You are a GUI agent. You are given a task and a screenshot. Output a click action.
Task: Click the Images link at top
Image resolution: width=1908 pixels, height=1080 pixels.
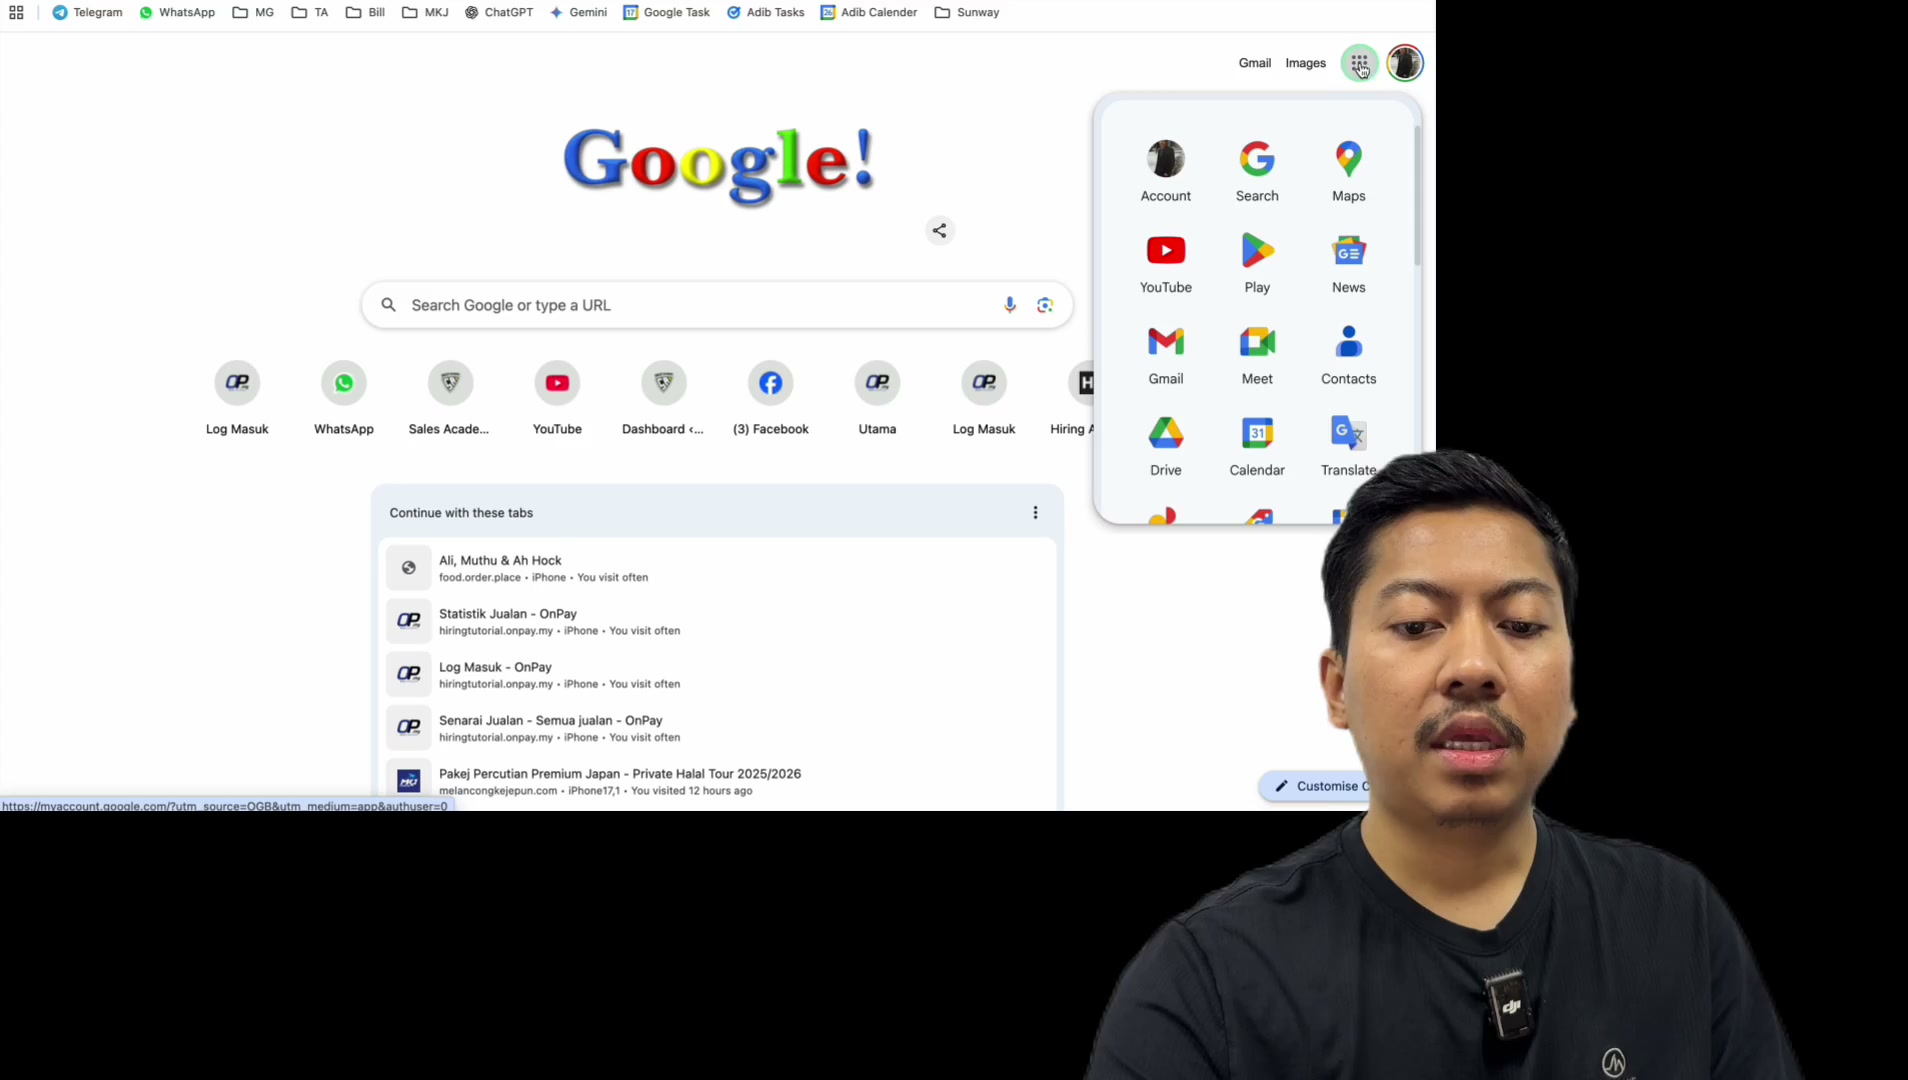pos(1305,63)
